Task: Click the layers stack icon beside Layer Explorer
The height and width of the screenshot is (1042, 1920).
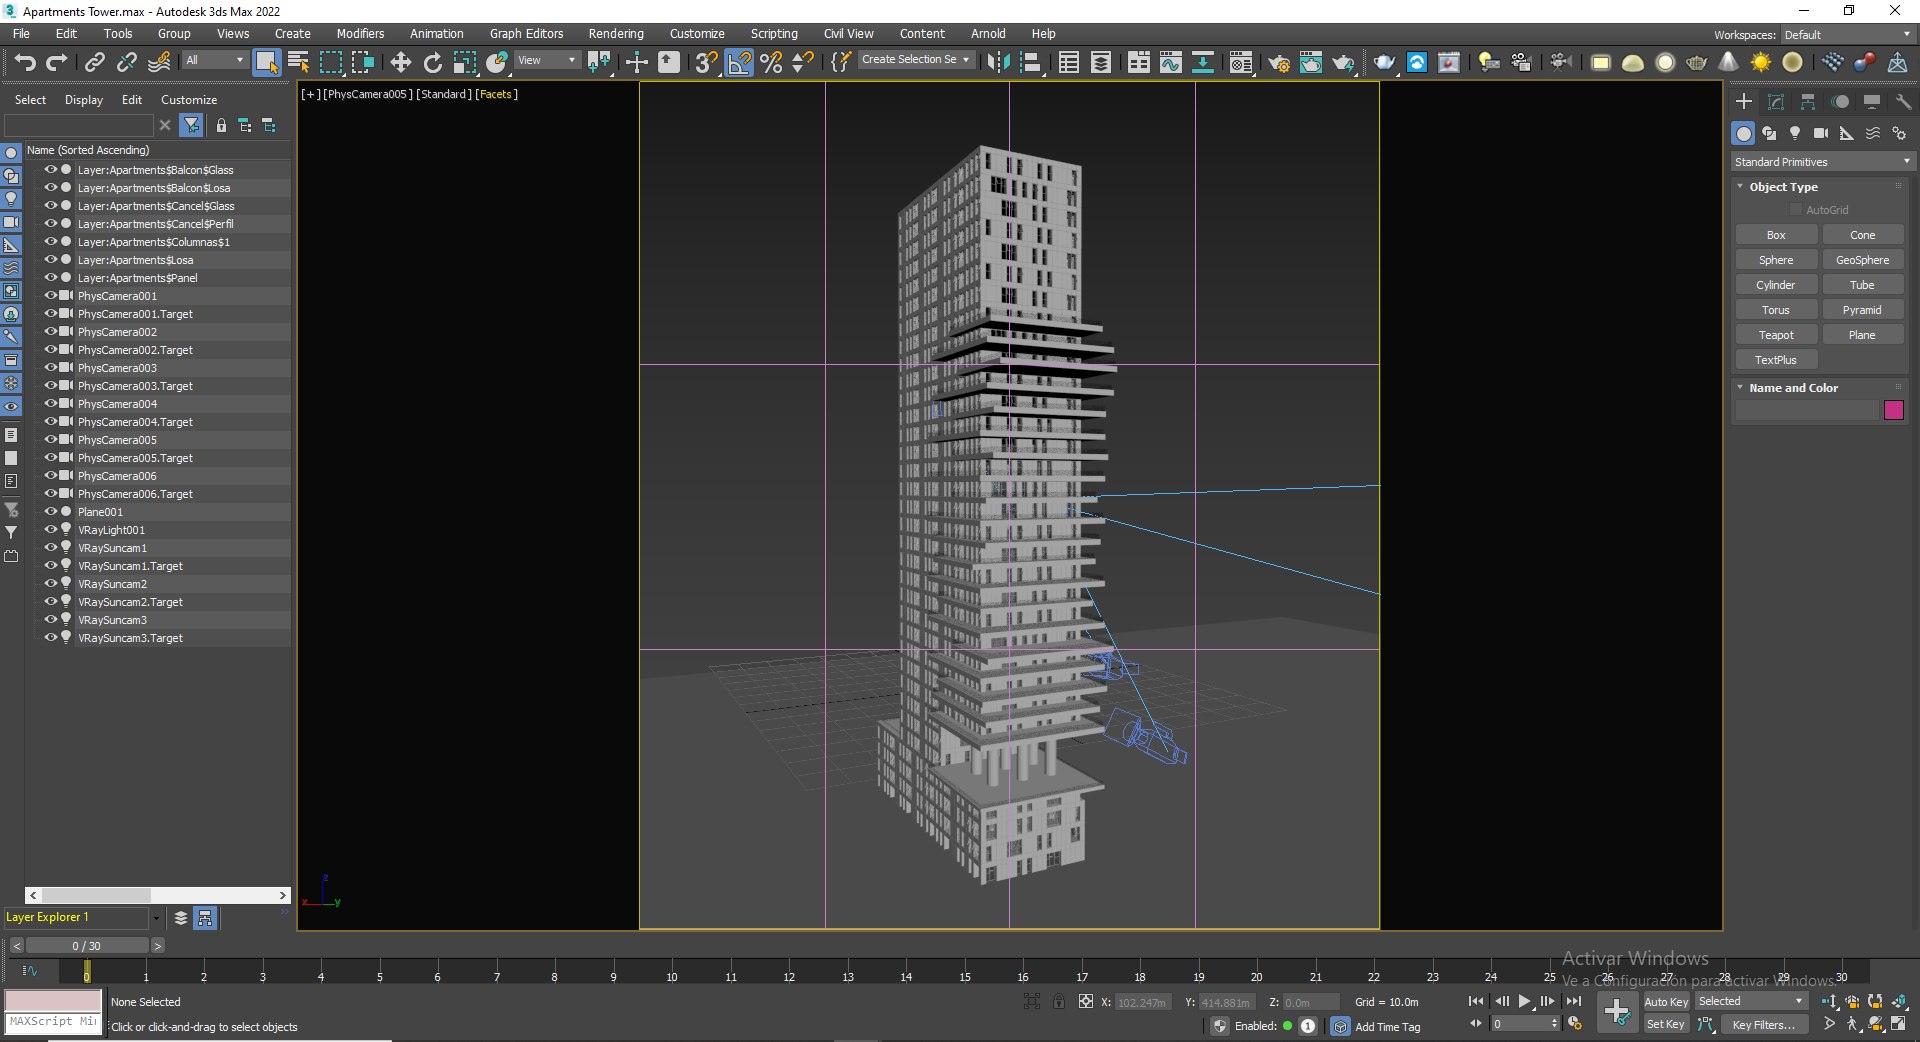Action: (x=181, y=918)
